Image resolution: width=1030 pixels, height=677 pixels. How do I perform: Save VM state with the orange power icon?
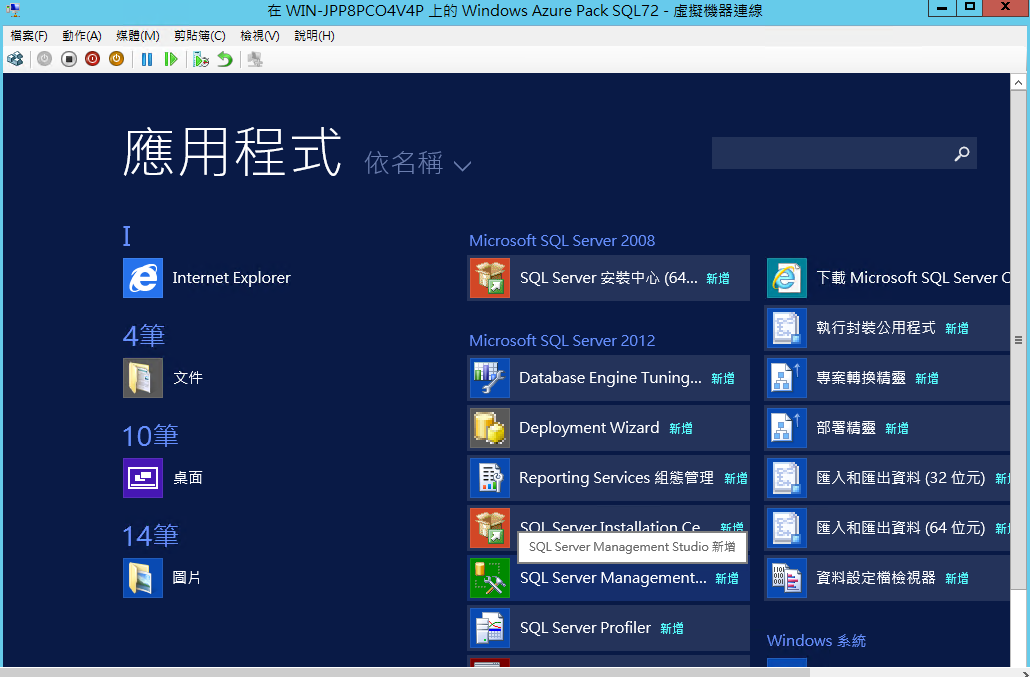(116, 59)
